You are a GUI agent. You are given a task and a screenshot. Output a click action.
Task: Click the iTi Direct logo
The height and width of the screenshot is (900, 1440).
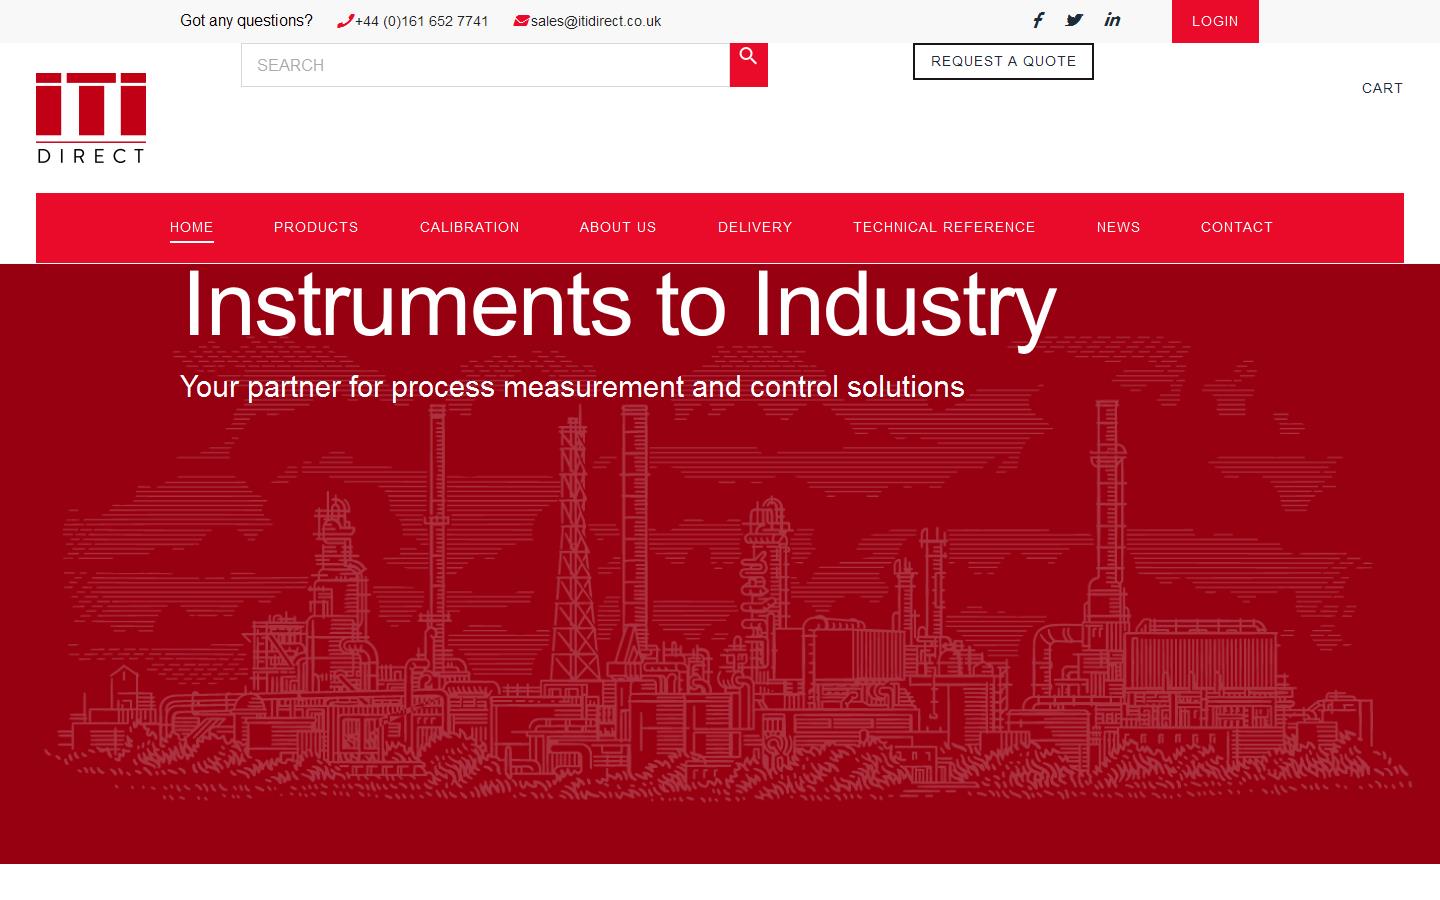91,117
